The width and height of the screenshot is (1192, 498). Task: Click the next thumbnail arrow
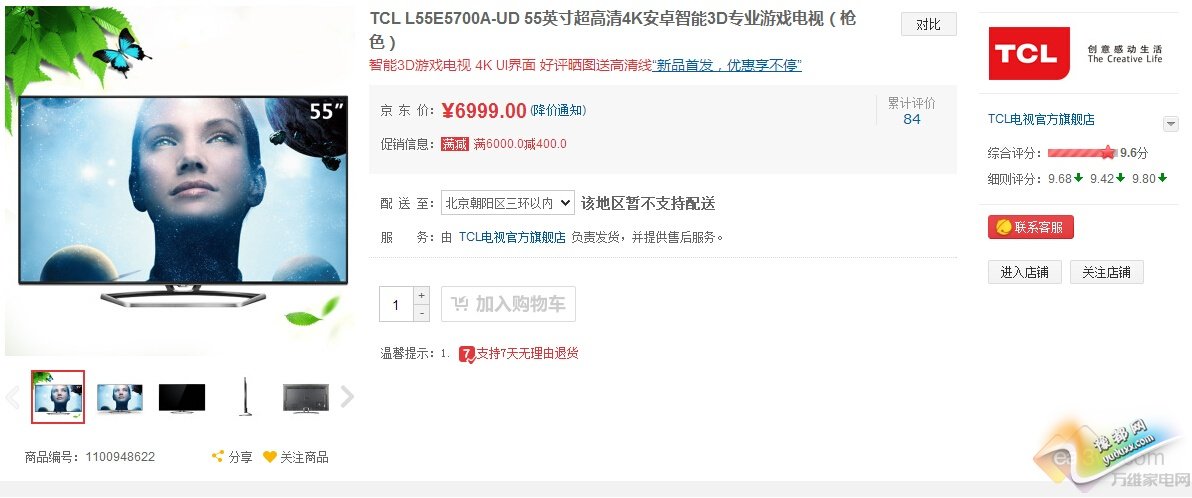pyautogui.click(x=347, y=397)
